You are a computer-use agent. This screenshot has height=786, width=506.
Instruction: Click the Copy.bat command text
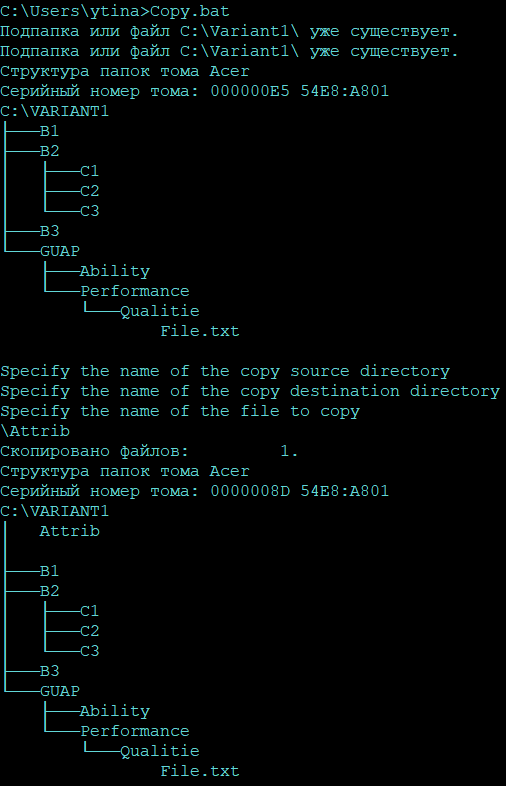(x=190, y=11)
